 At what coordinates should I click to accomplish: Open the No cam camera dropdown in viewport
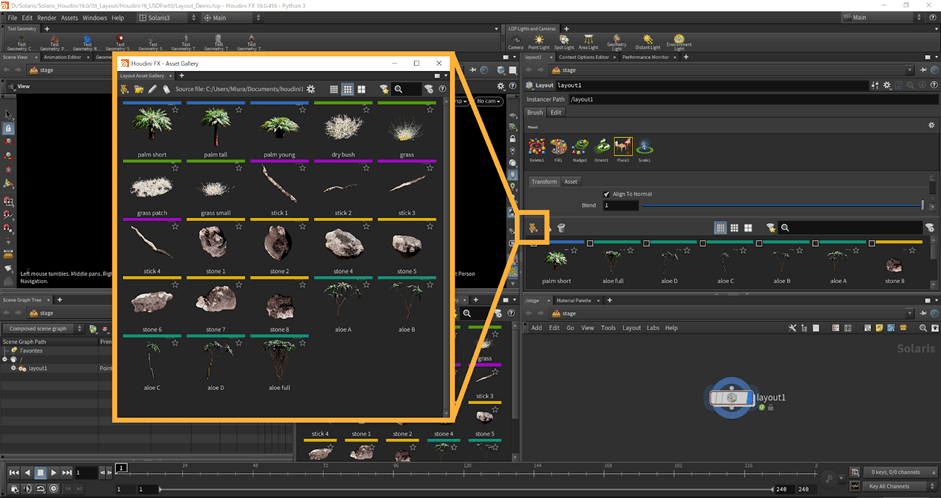pyautogui.click(x=489, y=101)
